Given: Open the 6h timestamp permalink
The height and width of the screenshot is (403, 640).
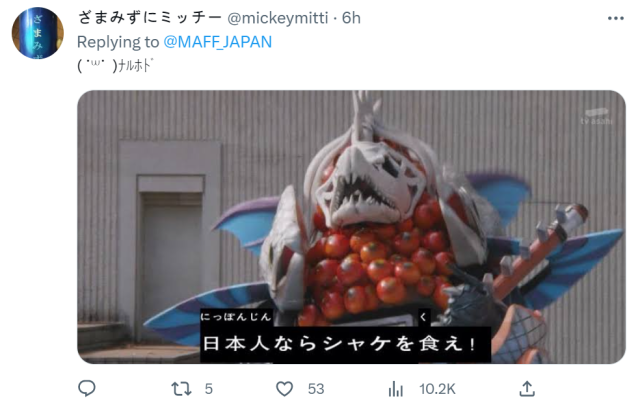Looking at the screenshot, I should (351, 18).
